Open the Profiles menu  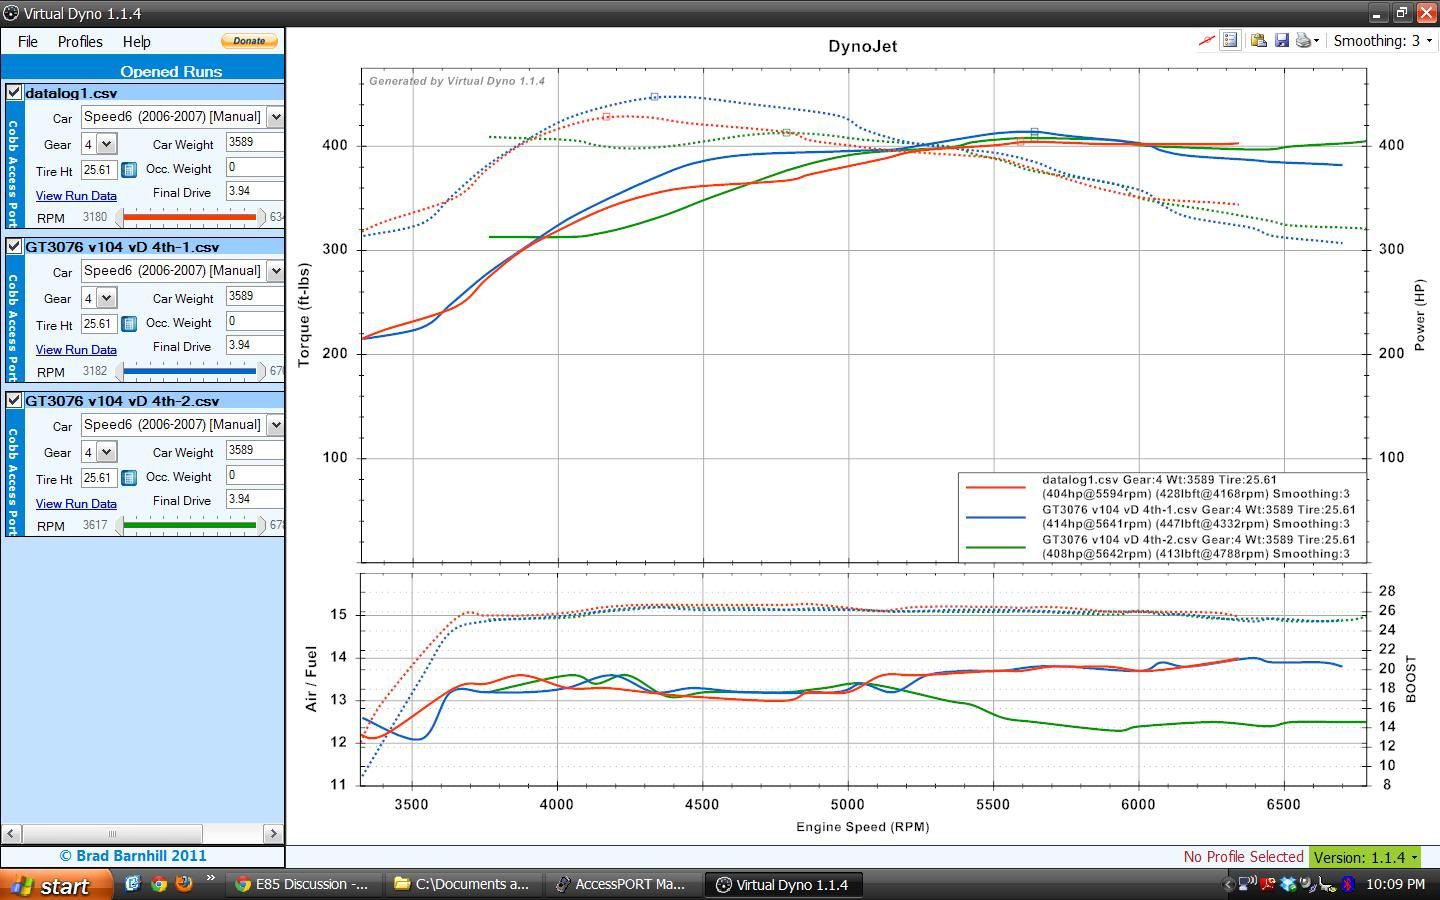click(80, 42)
